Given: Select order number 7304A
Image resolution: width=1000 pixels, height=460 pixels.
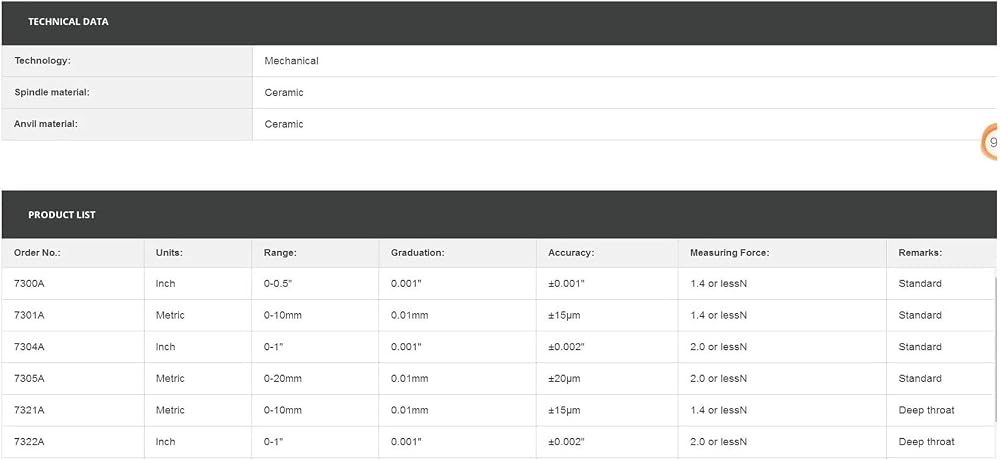Looking at the screenshot, I should click(29, 347).
